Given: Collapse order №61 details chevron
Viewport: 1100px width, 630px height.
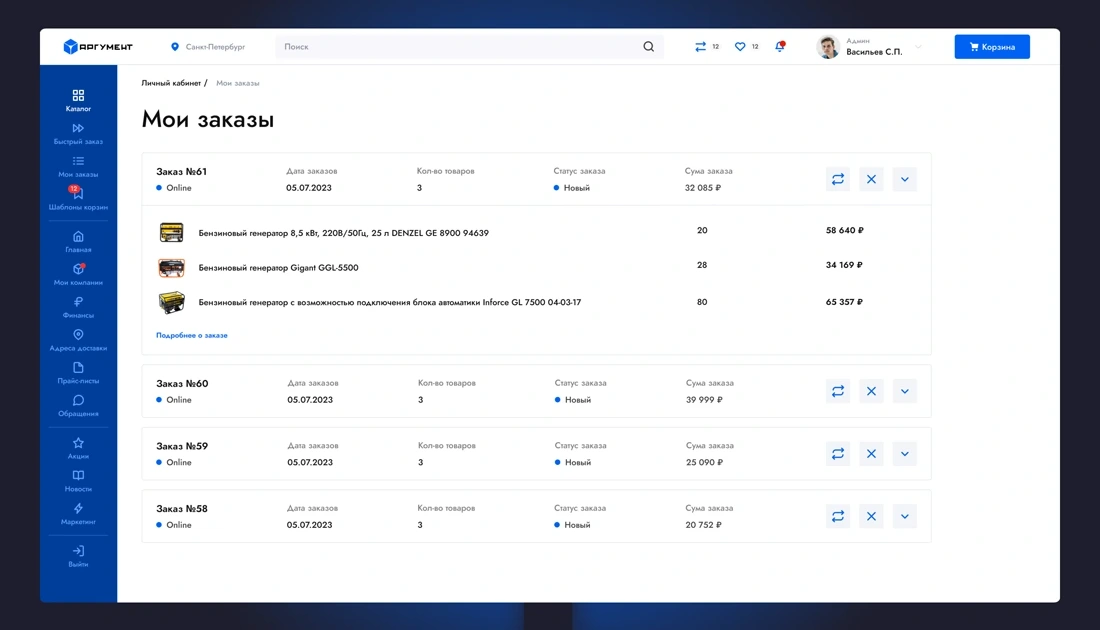Looking at the screenshot, I should (905, 179).
